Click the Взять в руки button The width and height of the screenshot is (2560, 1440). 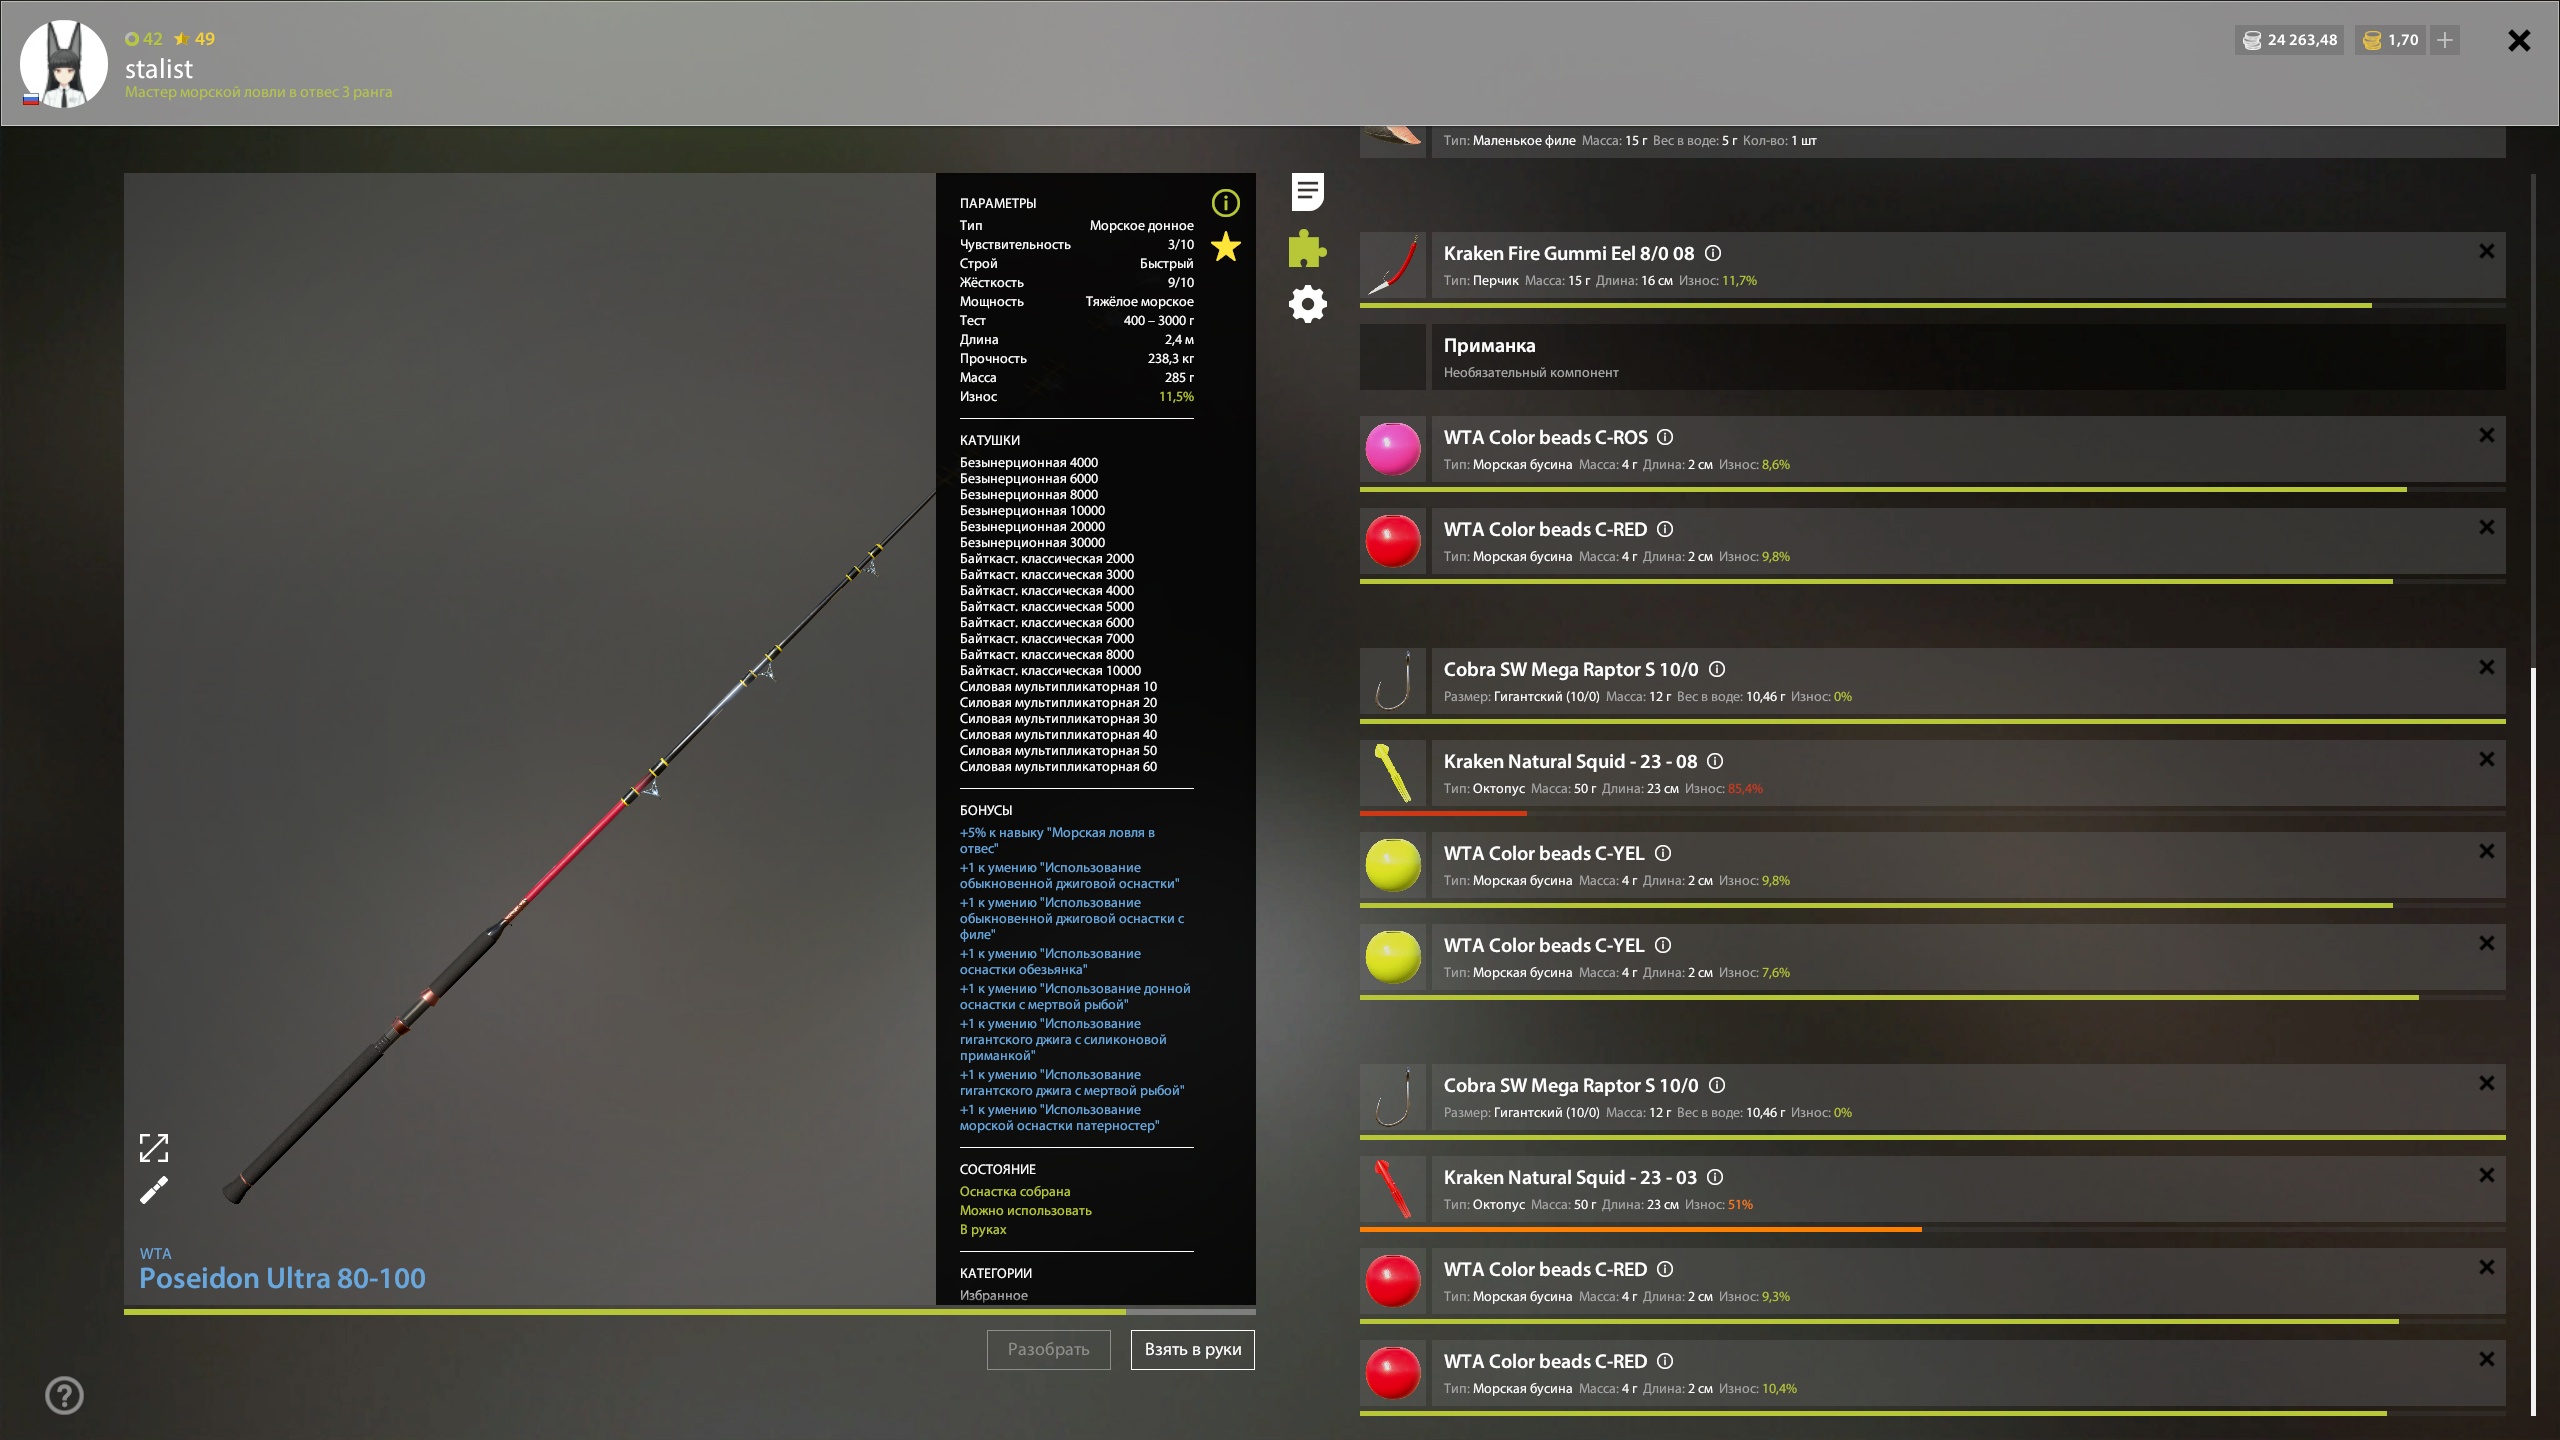1192,1350
